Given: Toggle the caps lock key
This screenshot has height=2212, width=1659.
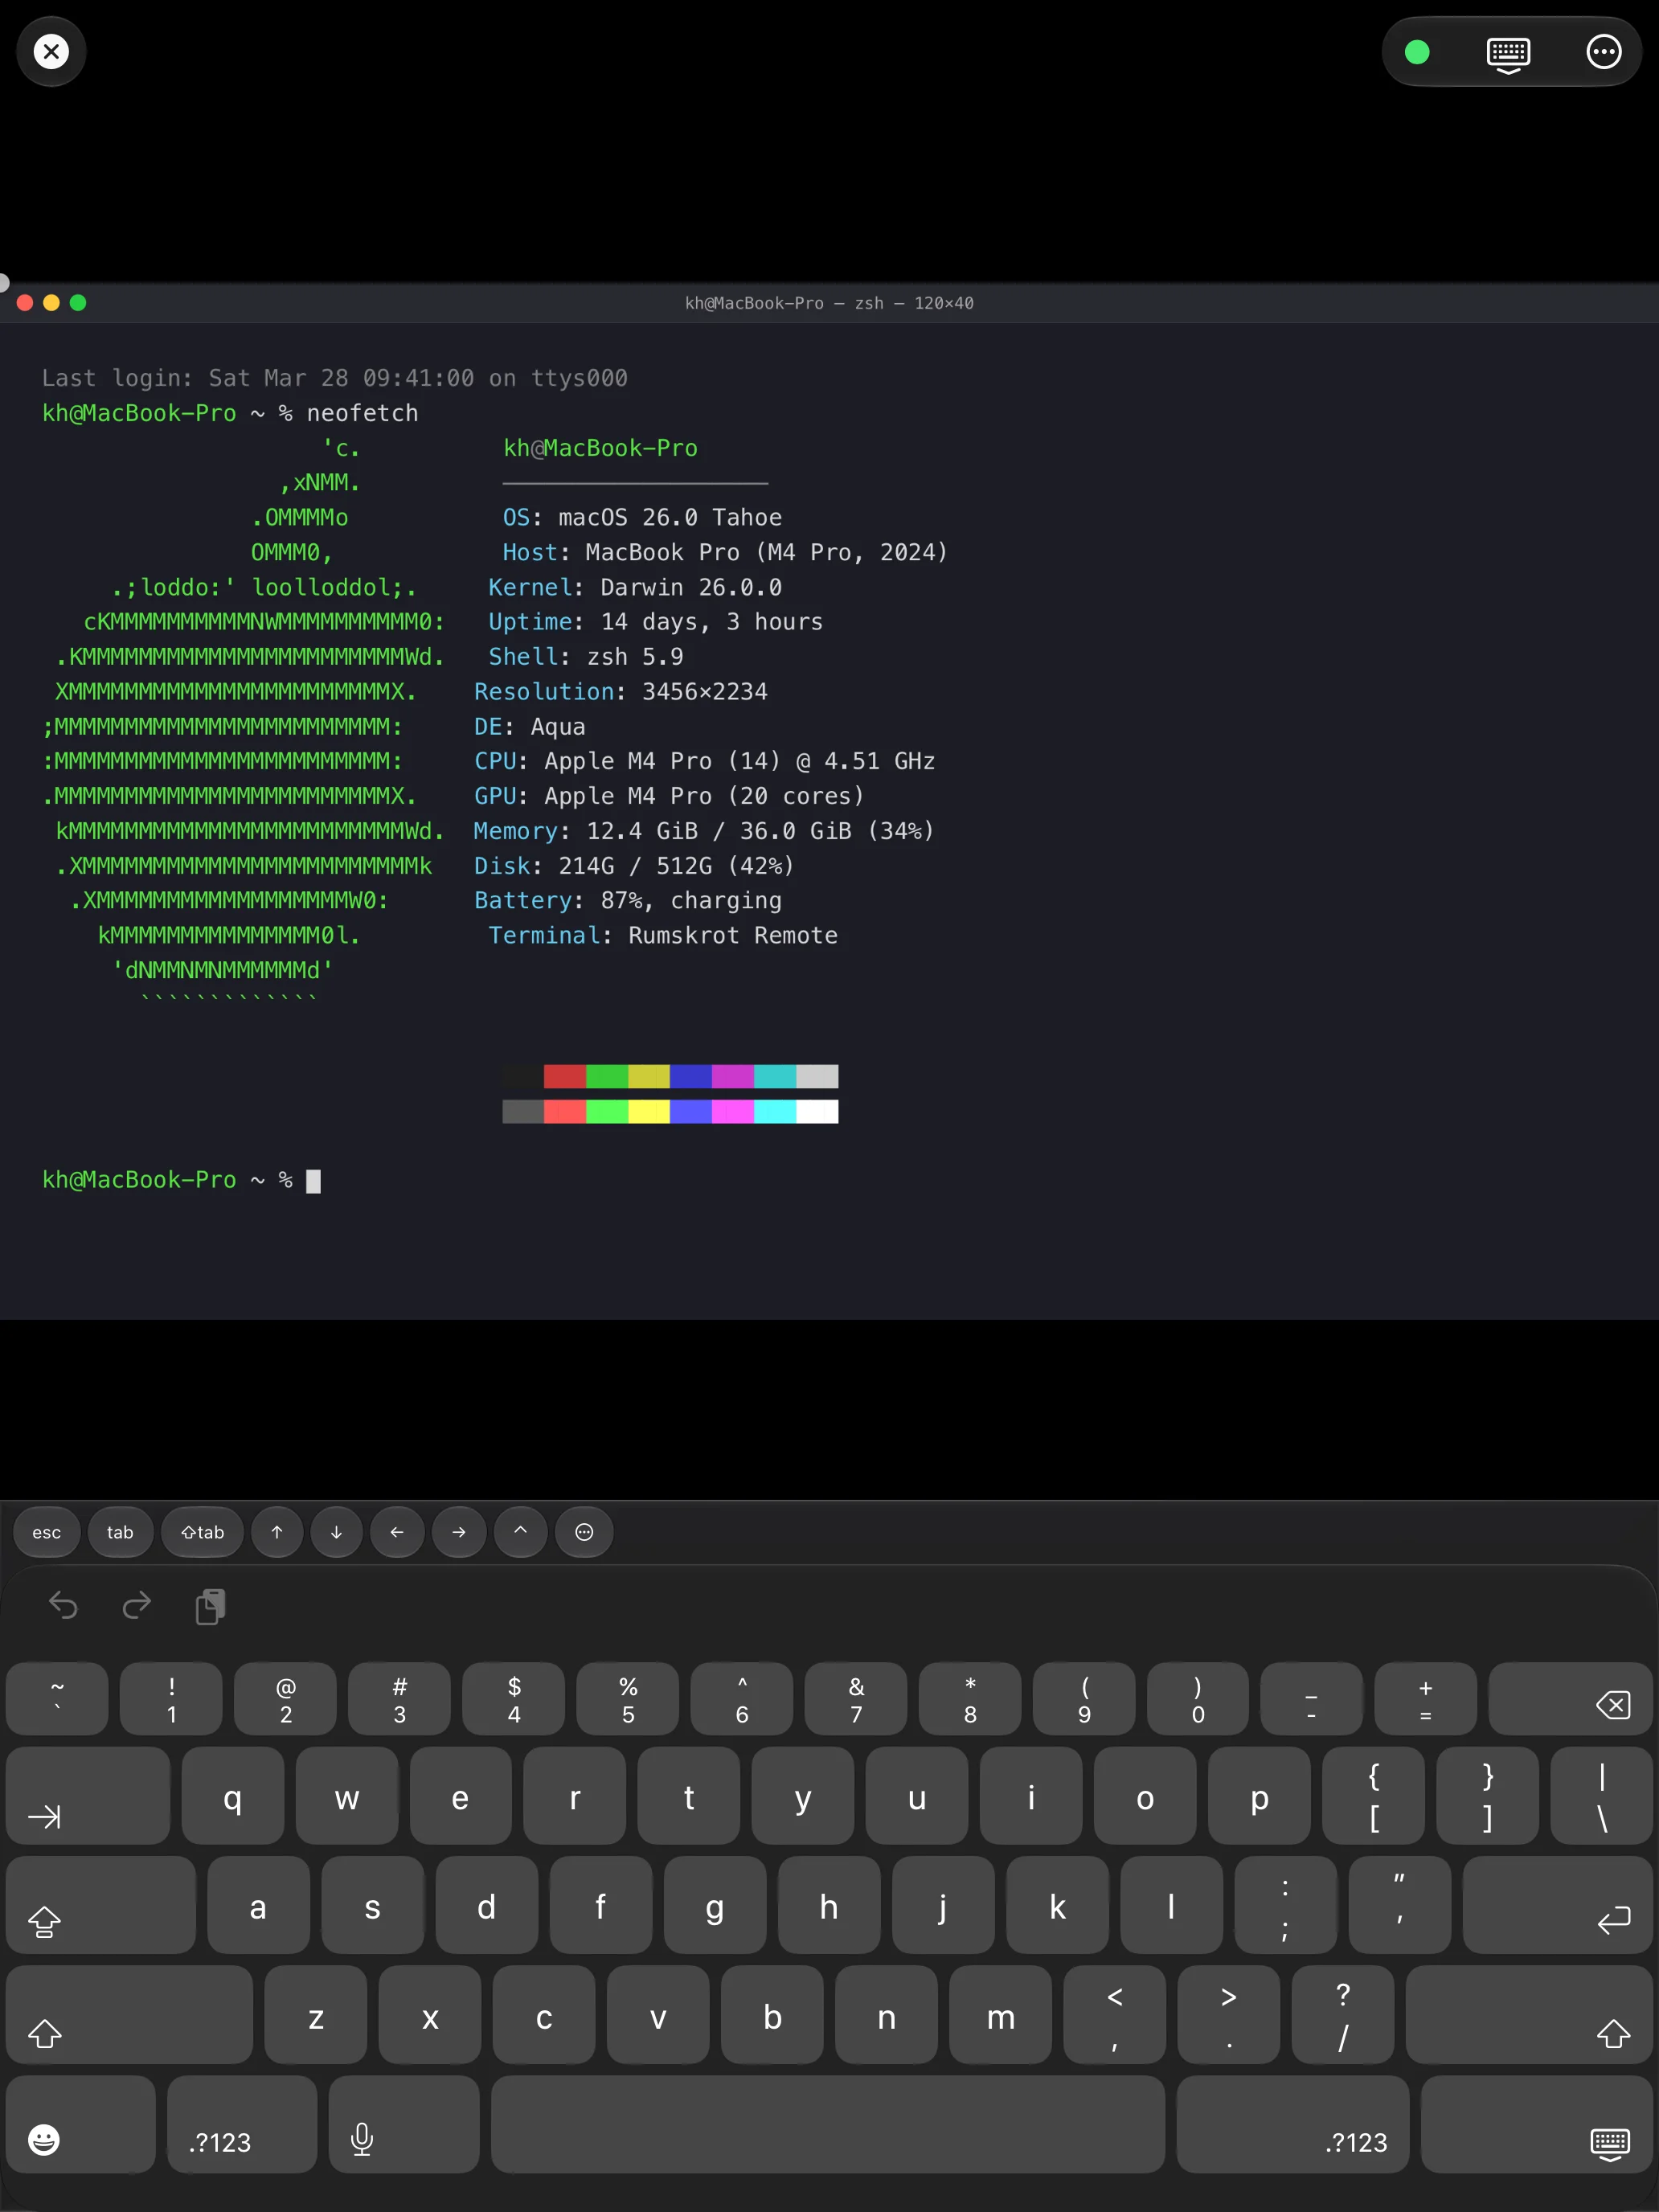Looking at the screenshot, I should click(100, 1905).
